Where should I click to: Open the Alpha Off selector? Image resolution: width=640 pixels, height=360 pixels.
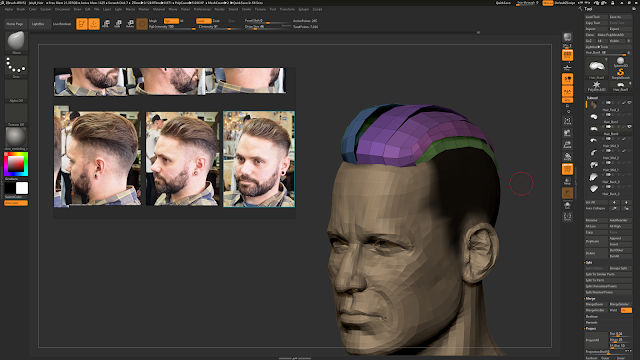pos(16,91)
